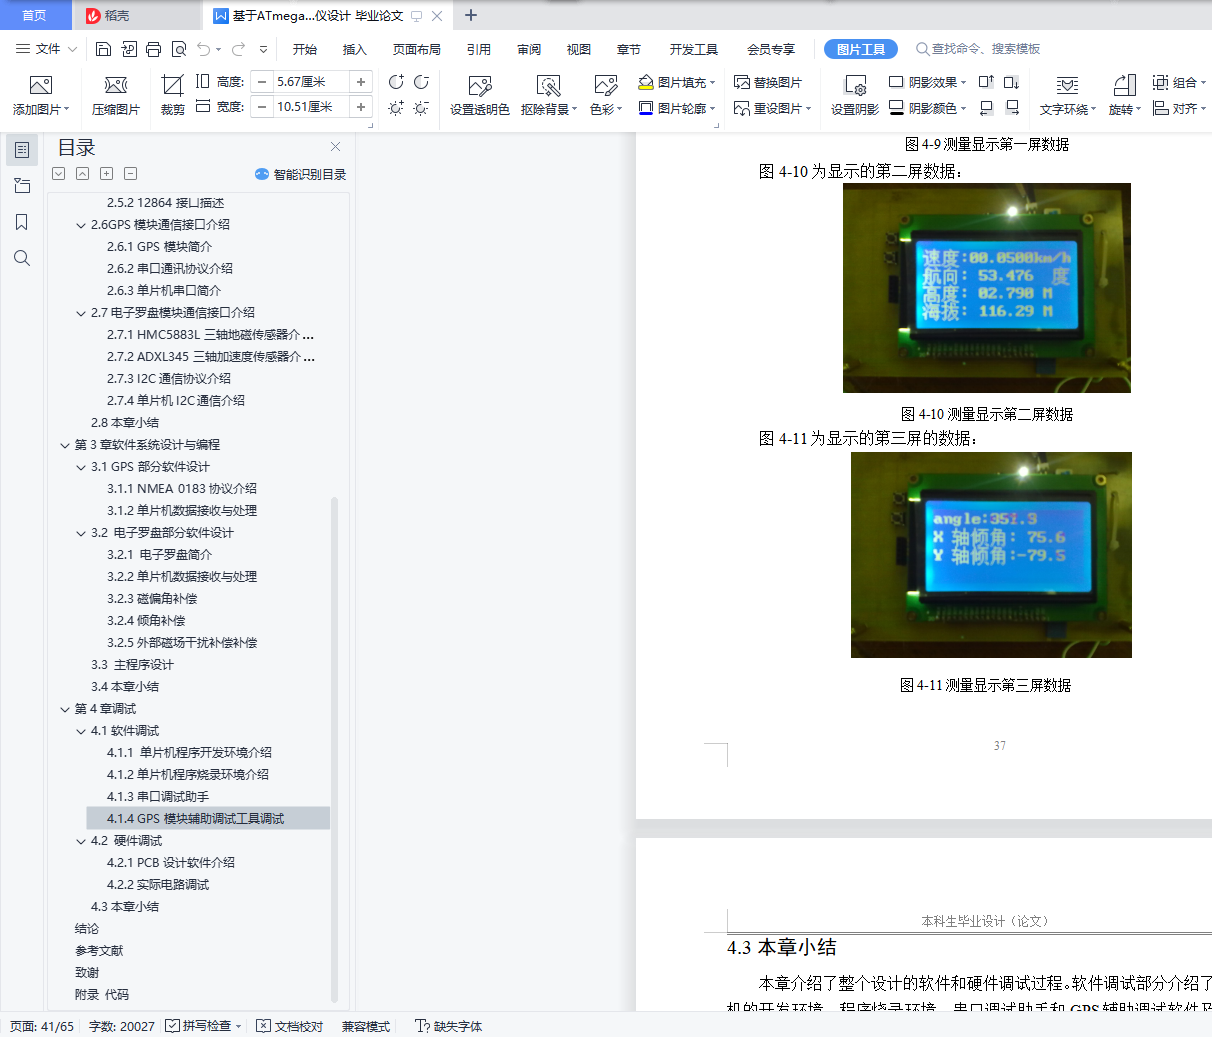Open the 开始 ribbon tab

pyautogui.click(x=305, y=49)
